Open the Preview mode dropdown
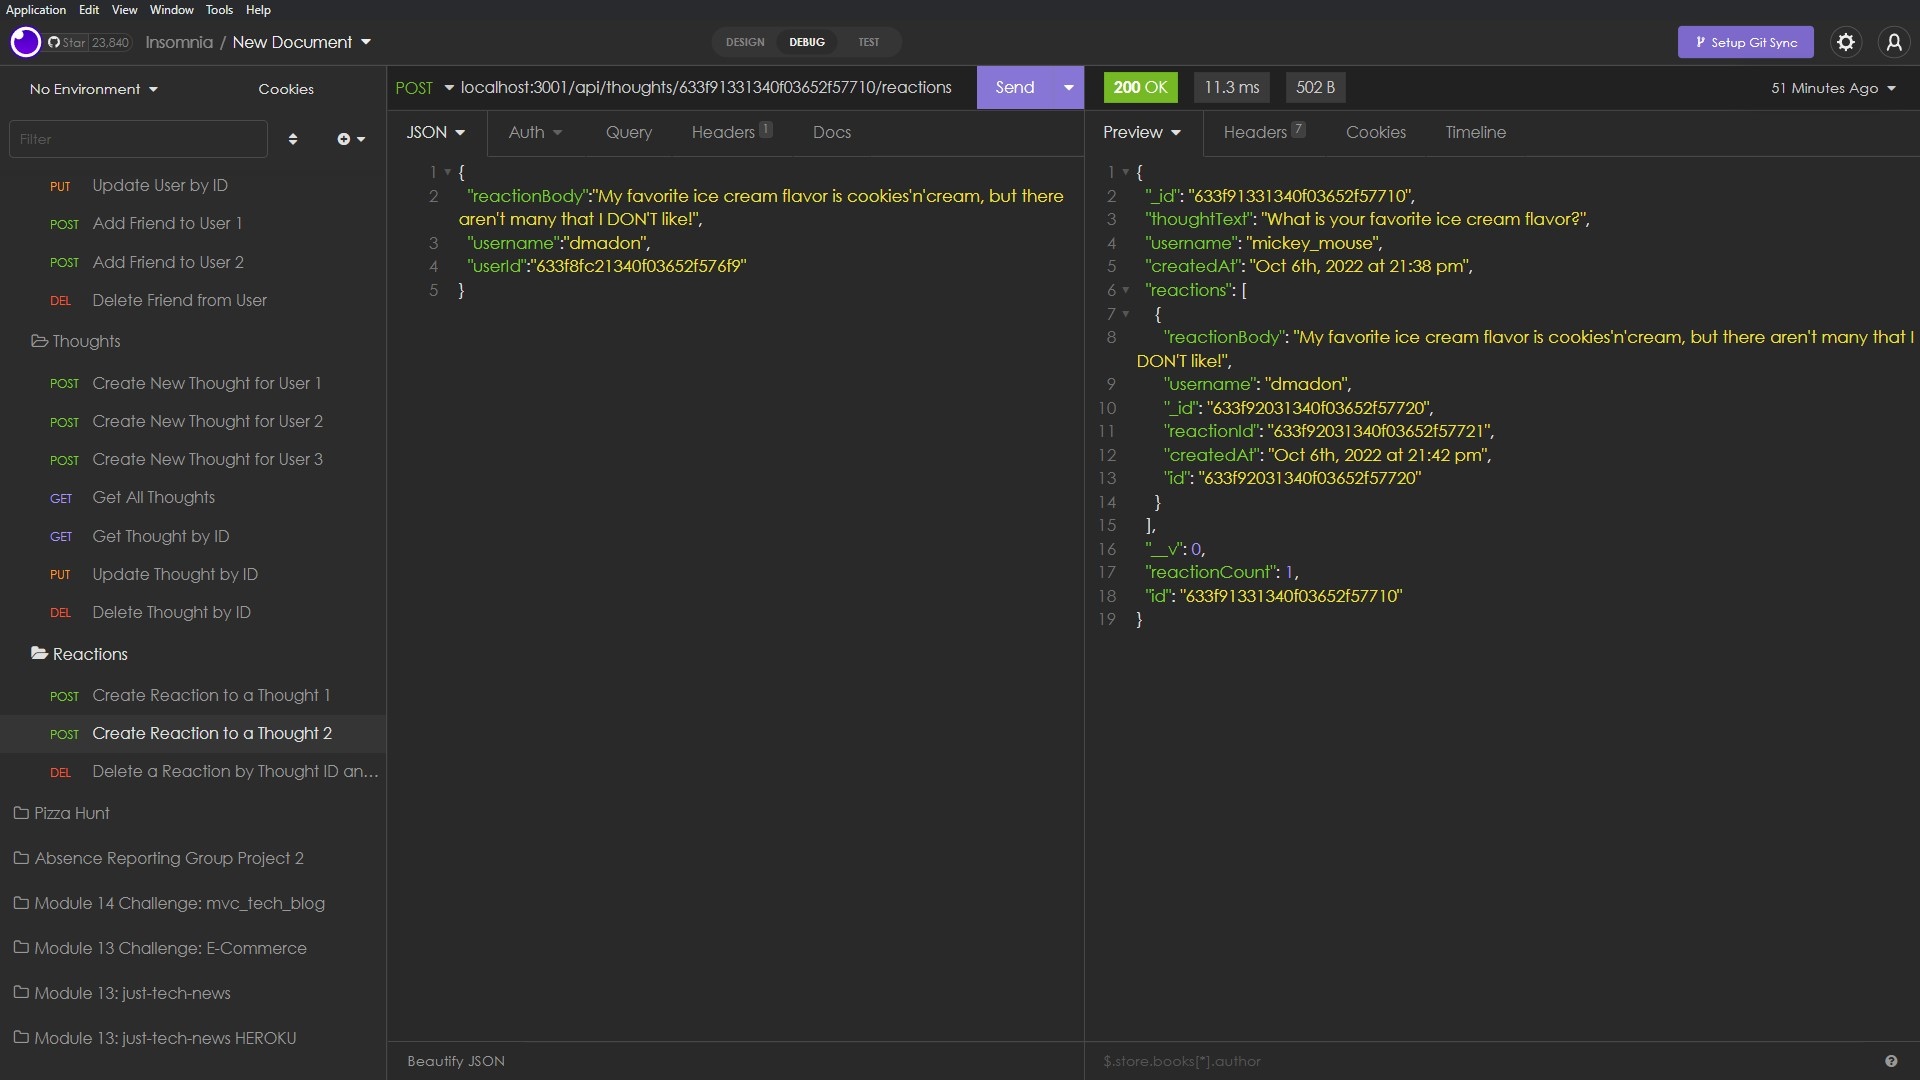 point(1142,132)
